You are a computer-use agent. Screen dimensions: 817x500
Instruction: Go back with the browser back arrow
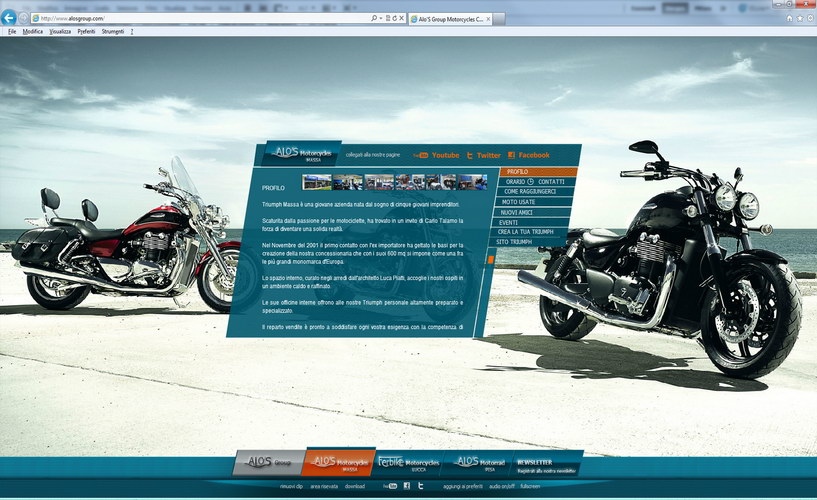[8, 18]
